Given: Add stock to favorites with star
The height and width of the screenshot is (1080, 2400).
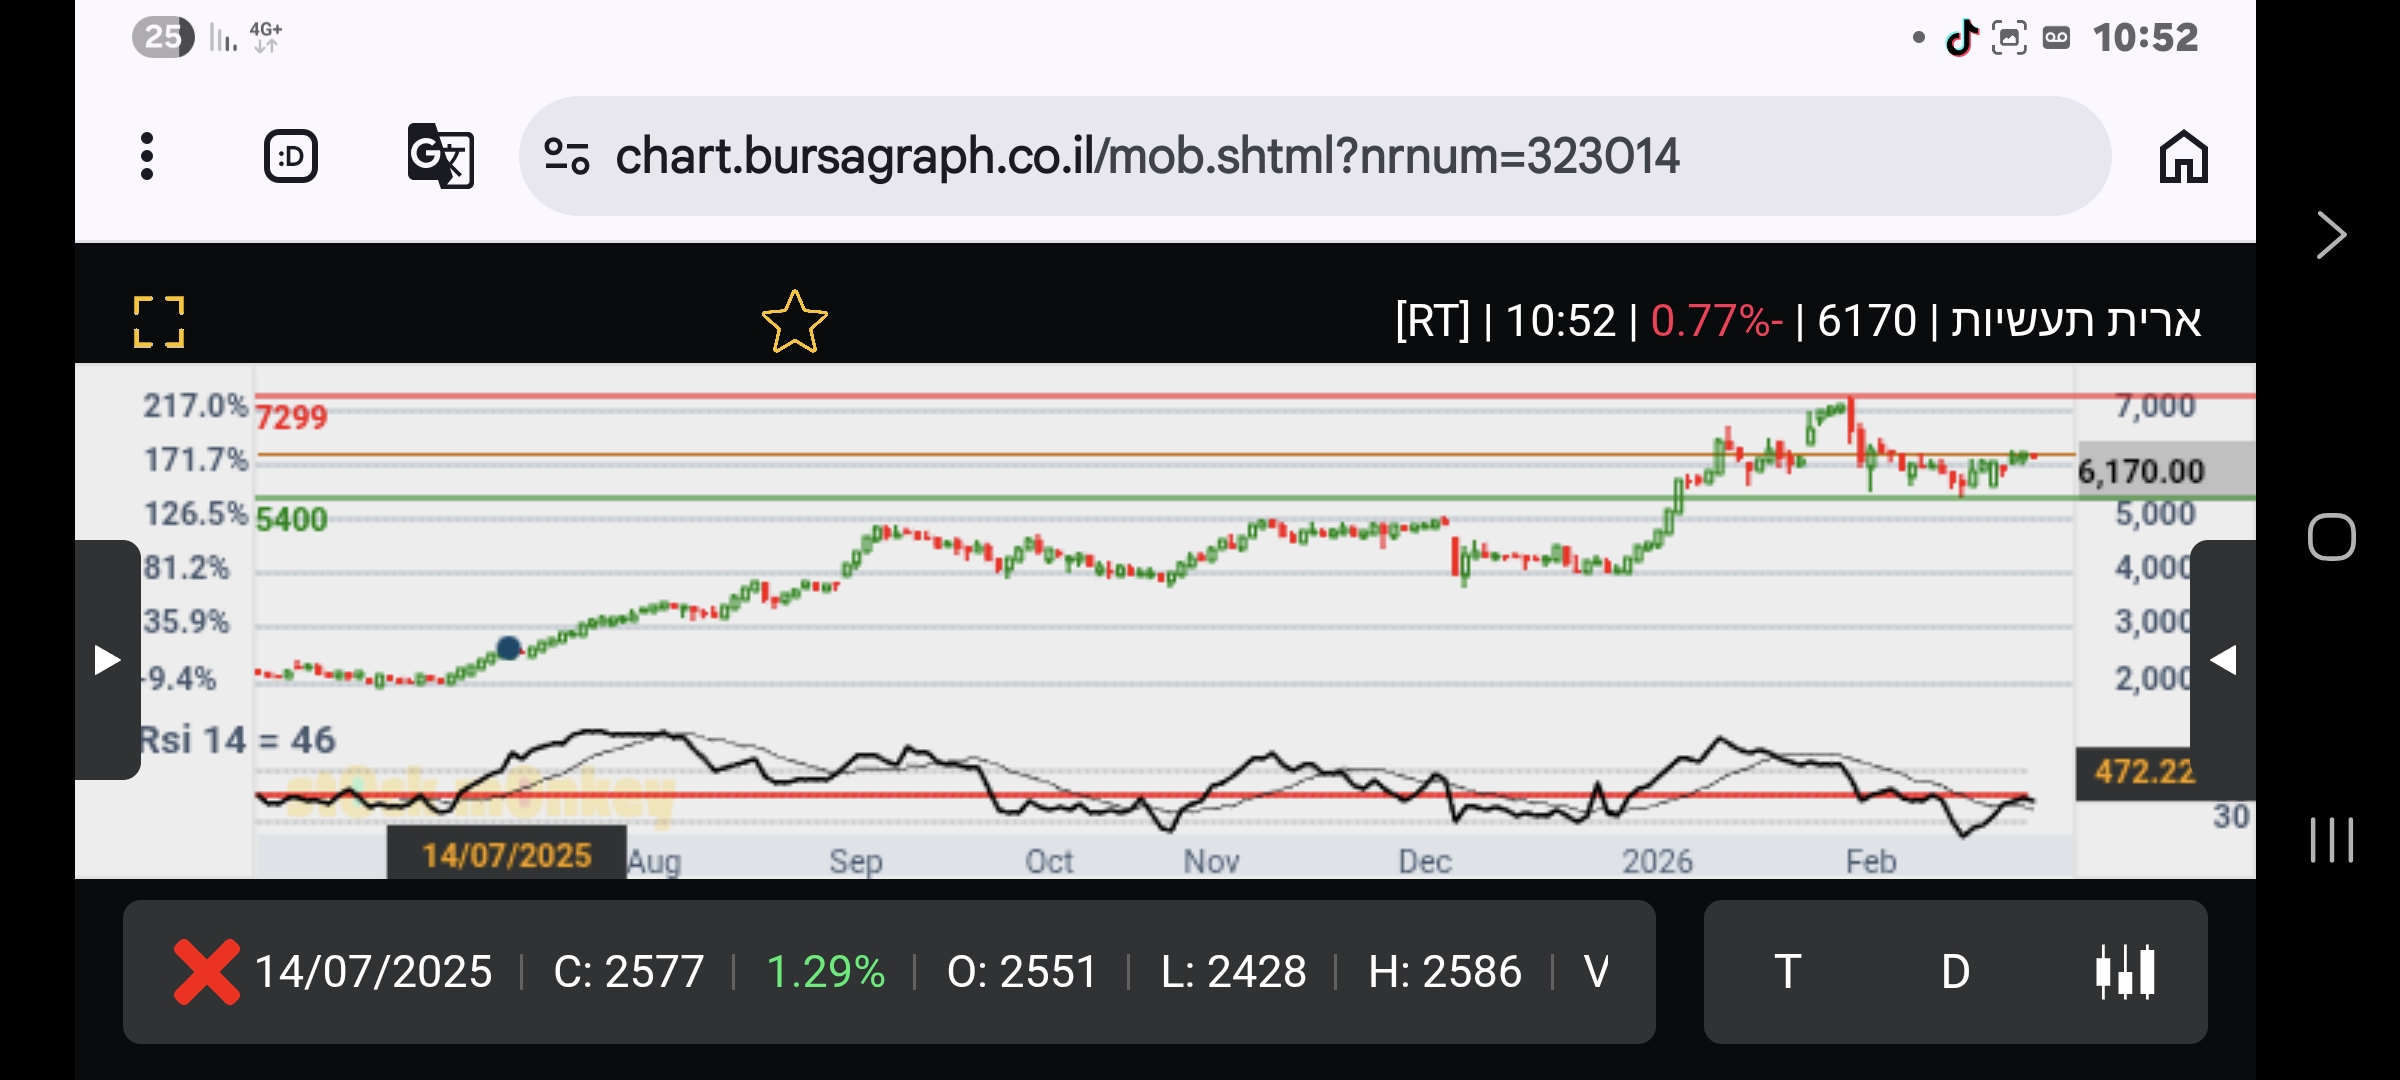Looking at the screenshot, I should pos(794,322).
